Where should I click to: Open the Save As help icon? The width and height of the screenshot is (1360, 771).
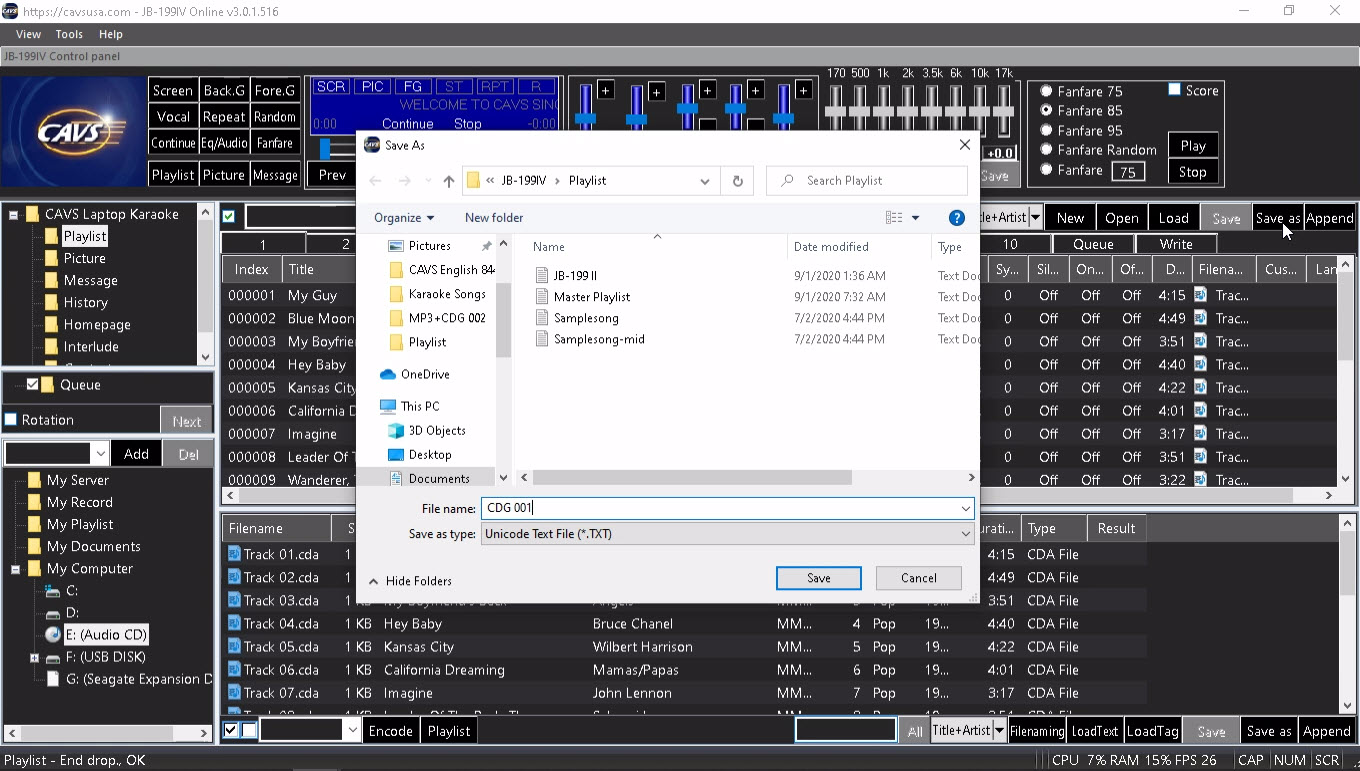956,217
